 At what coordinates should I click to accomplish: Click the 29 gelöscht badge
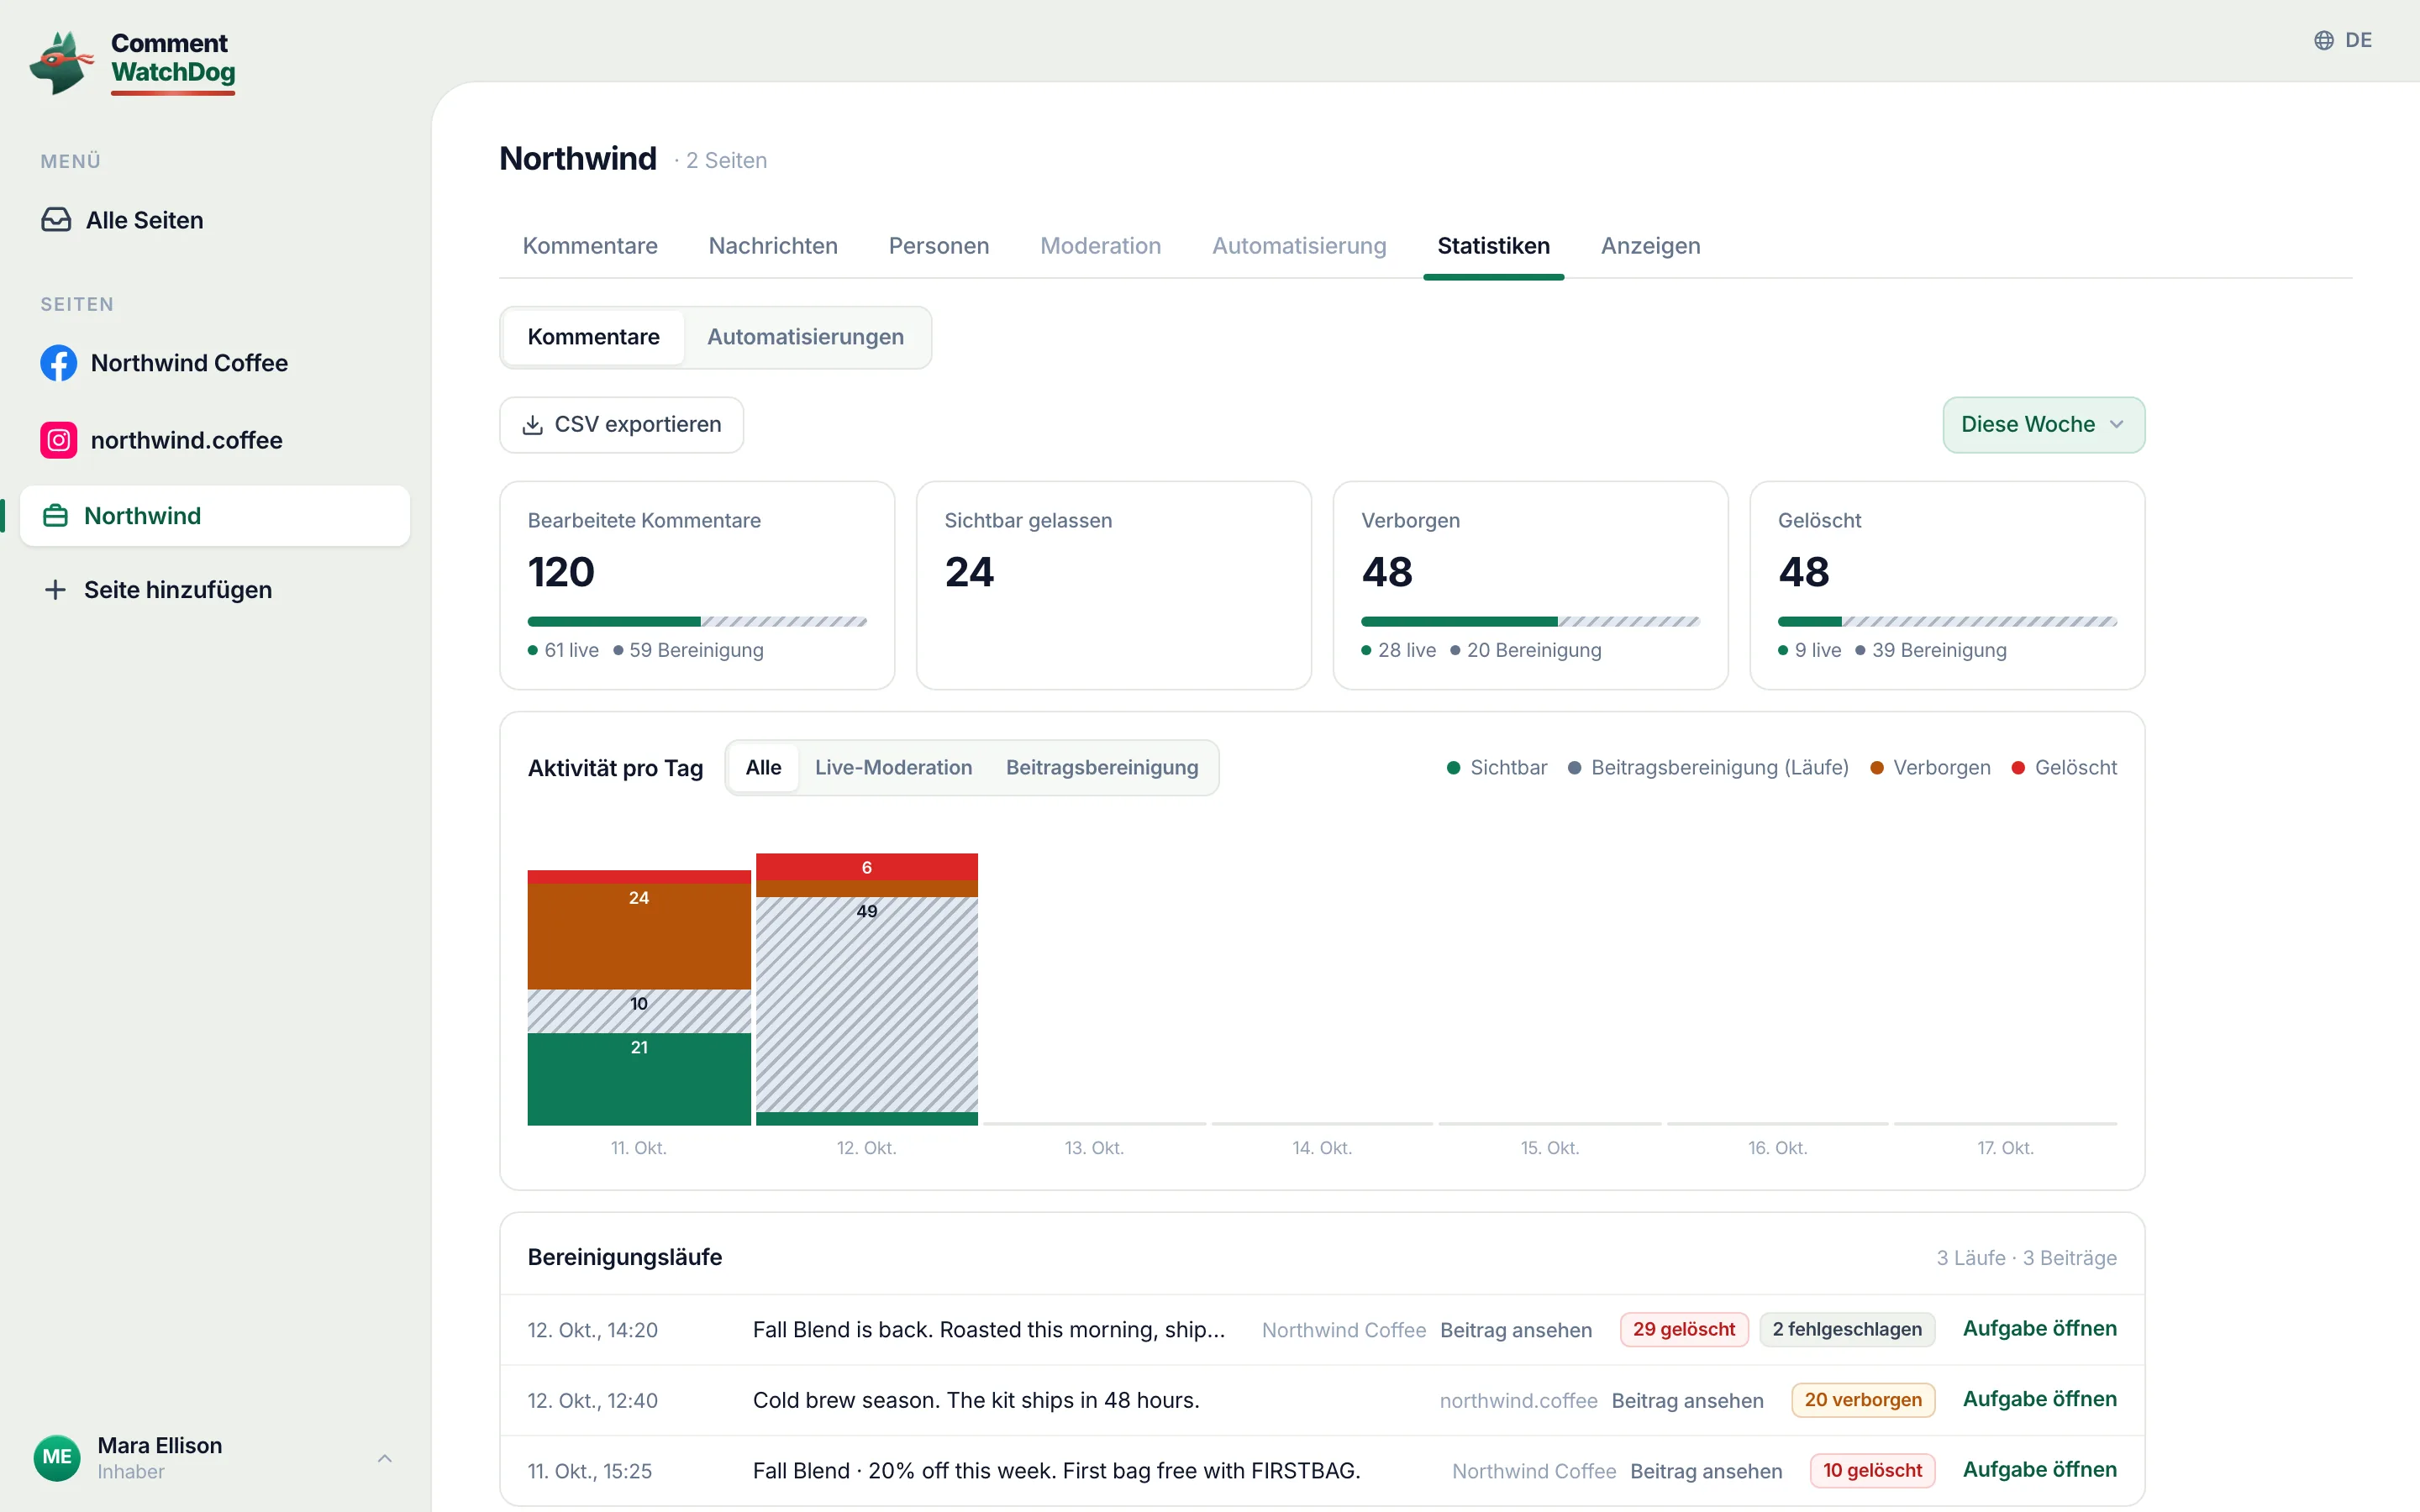click(1684, 1330)
